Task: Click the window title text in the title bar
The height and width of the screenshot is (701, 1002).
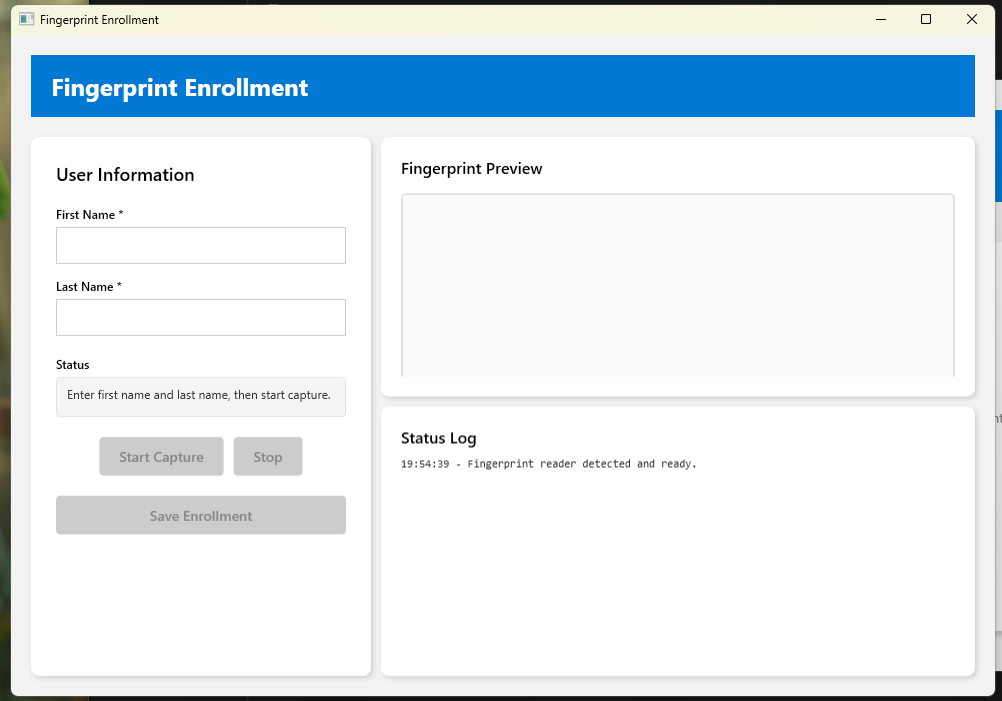Action: [99, 20]
